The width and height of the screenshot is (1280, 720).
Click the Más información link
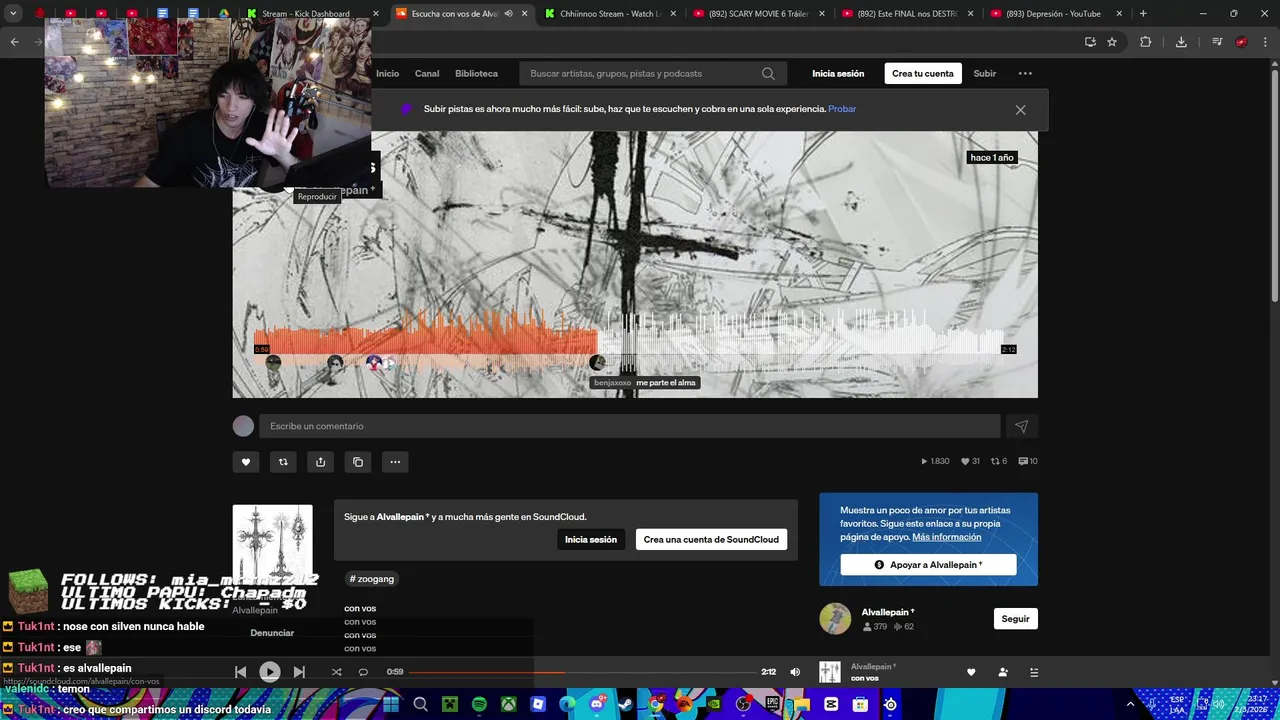[x=946, y=537]
